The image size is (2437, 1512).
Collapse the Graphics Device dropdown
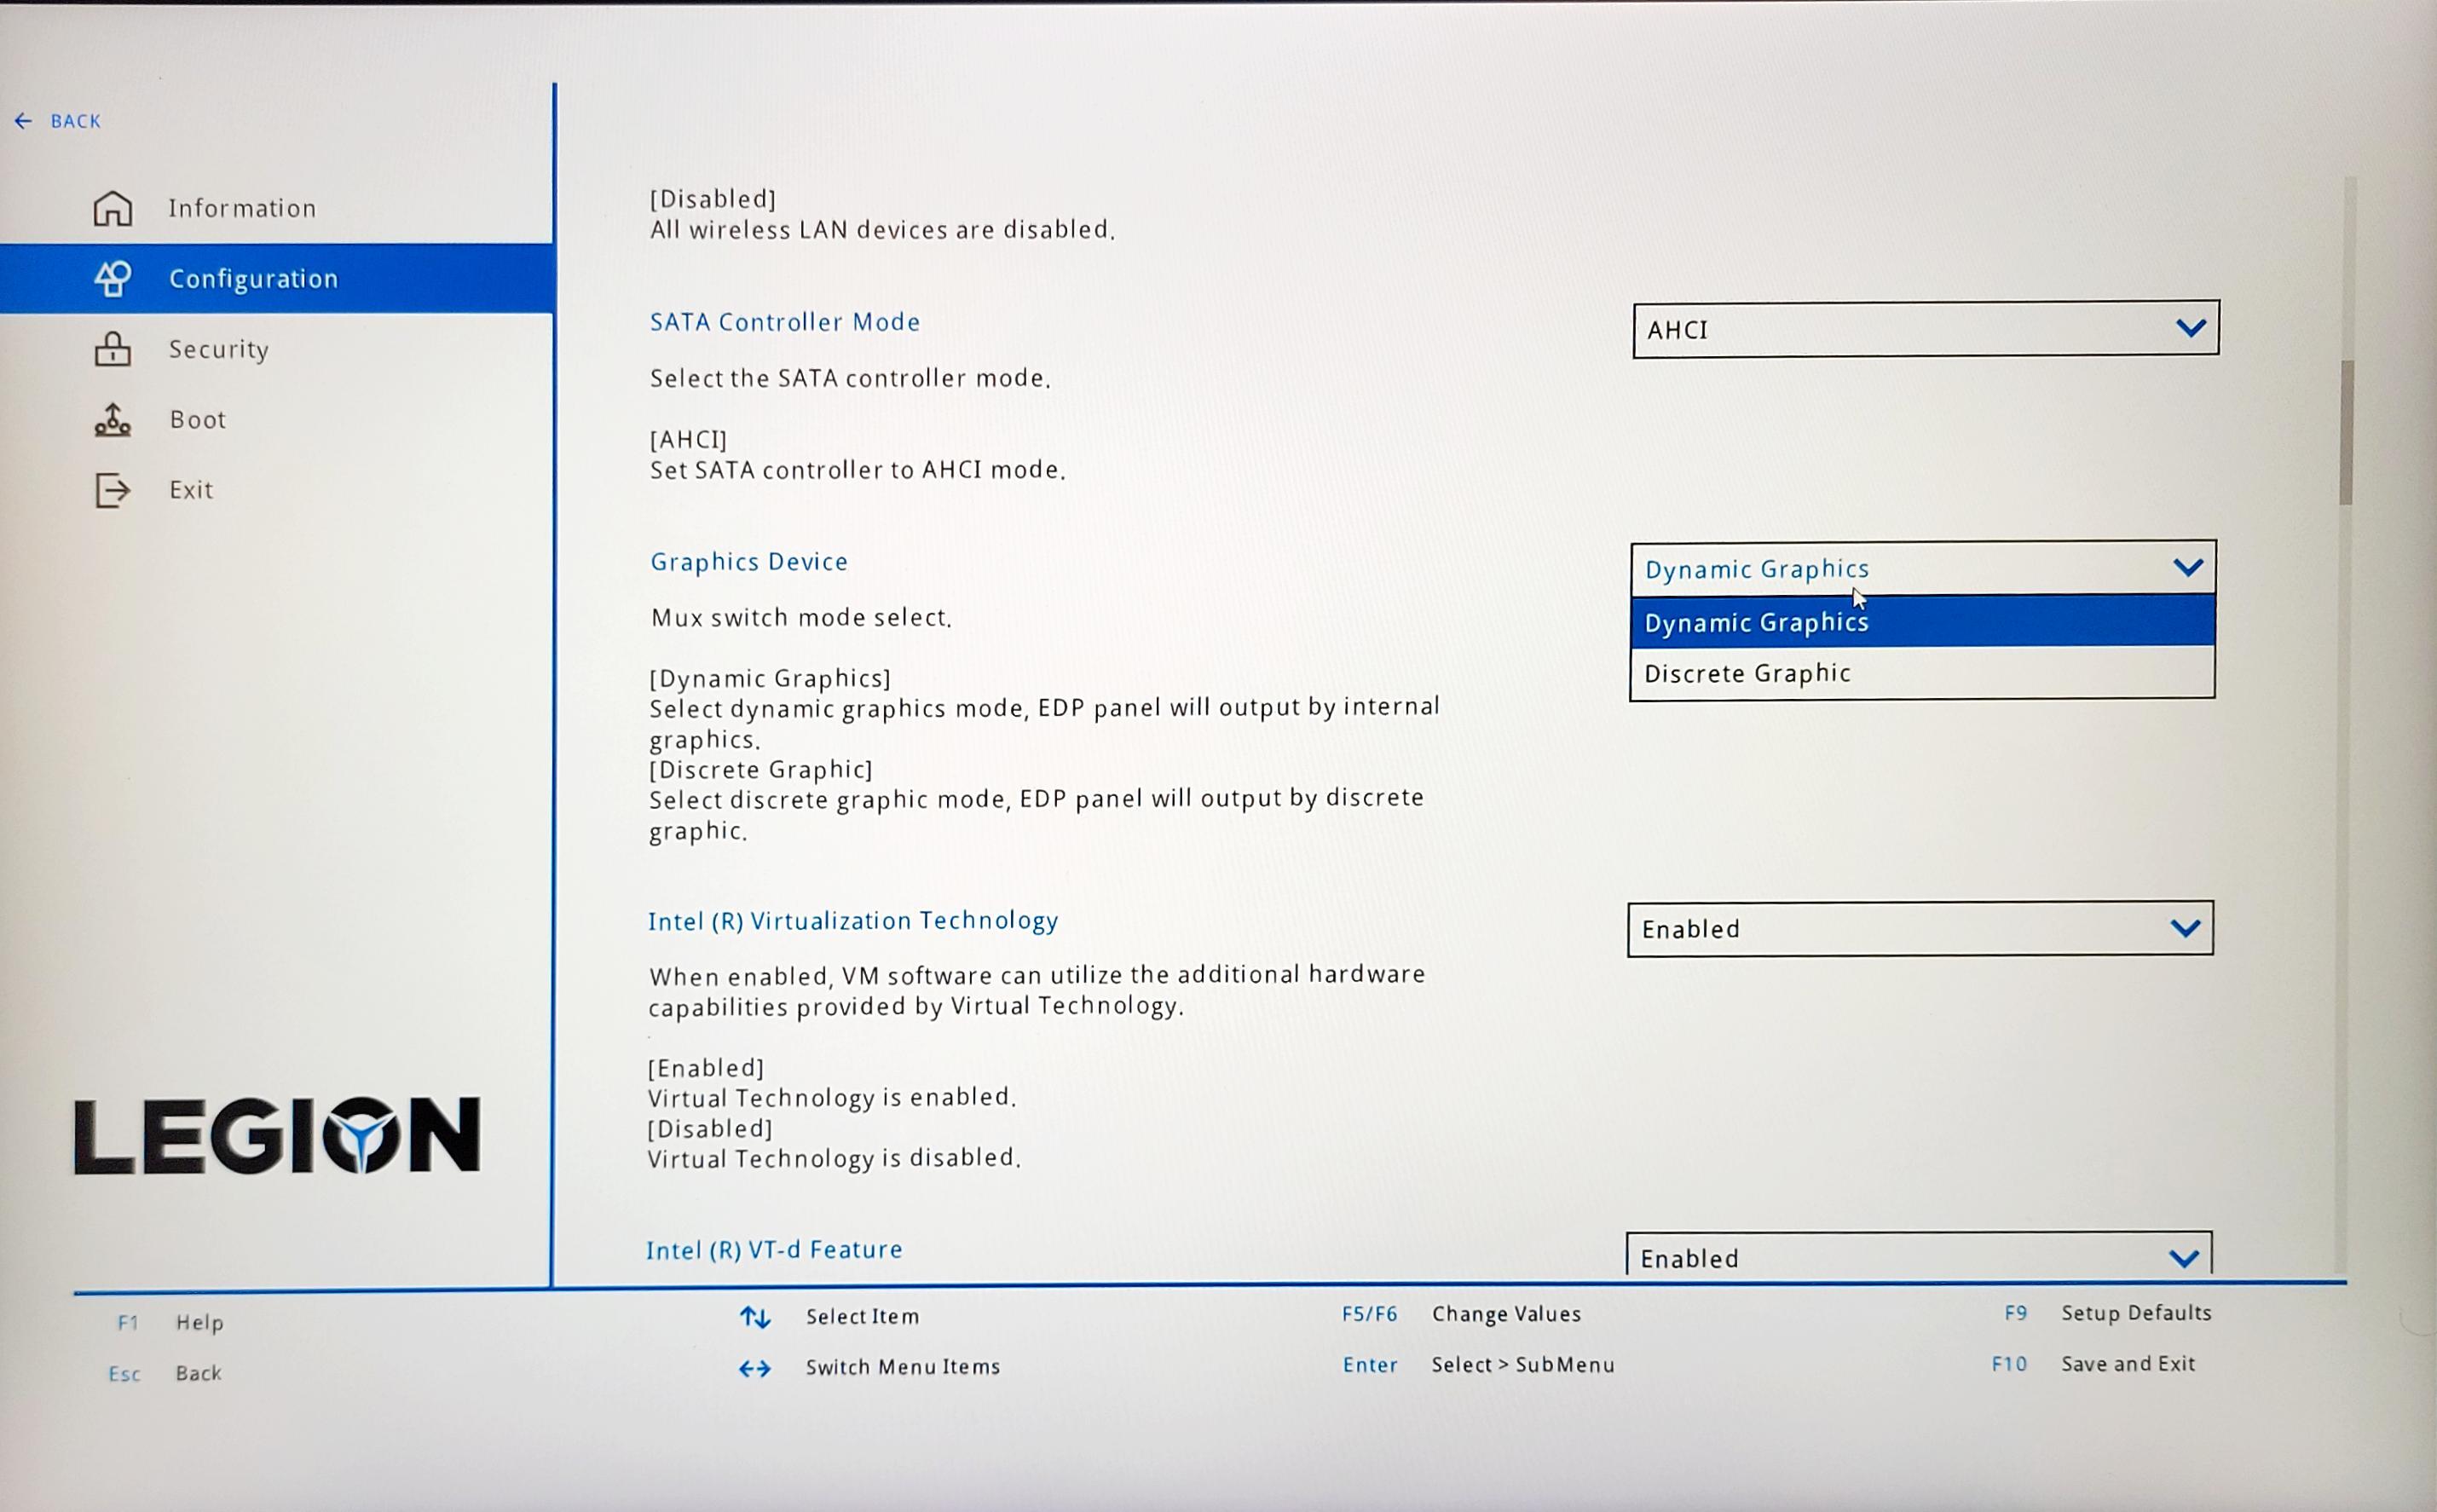[x=1922, y=568]
